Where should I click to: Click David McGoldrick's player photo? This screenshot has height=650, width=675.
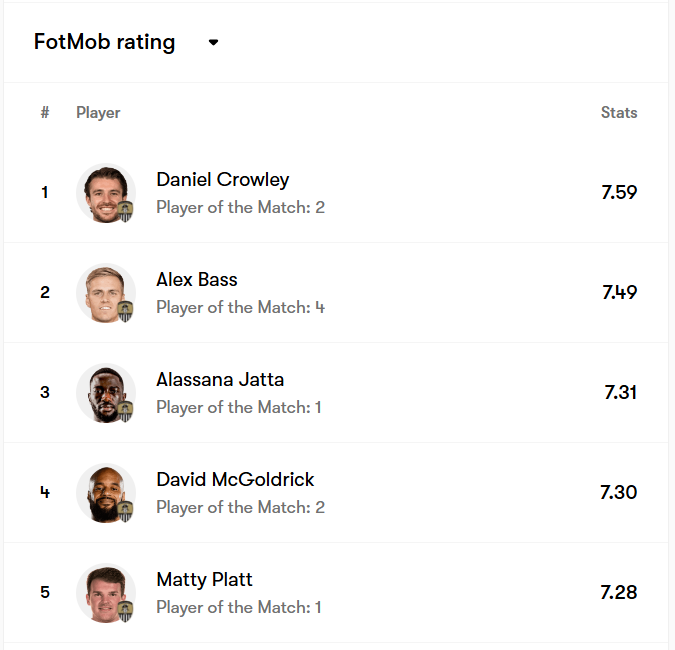(x=104, y=491)
